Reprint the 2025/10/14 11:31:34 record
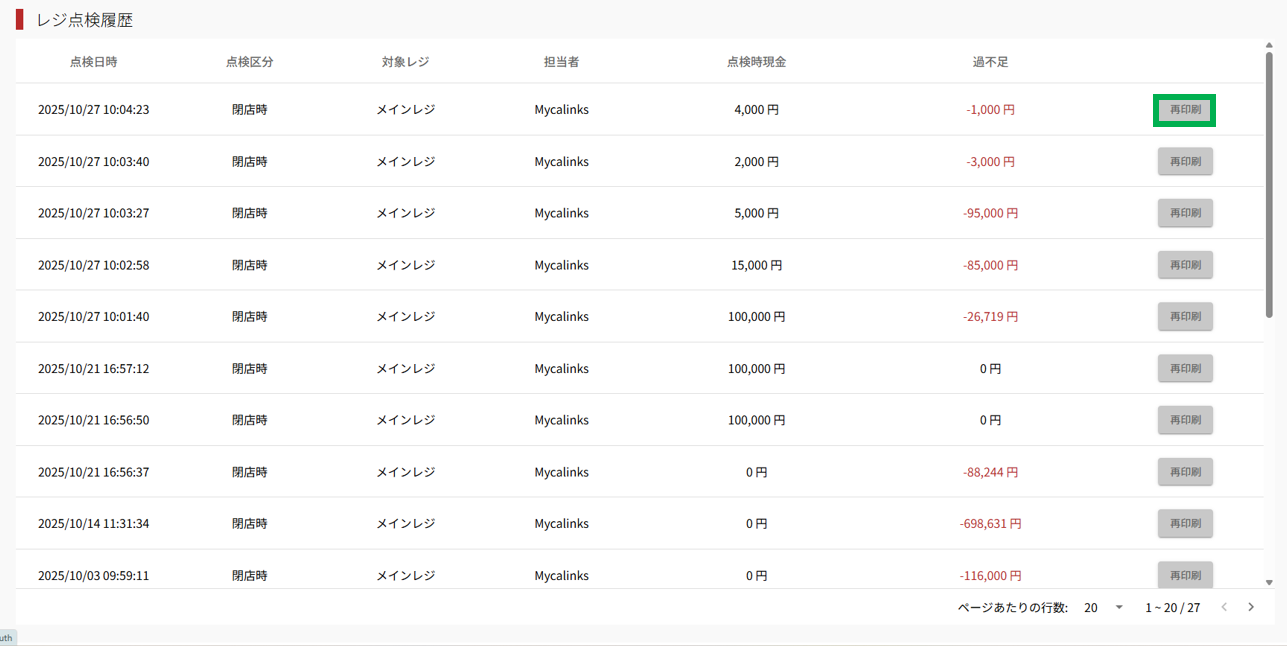Viewport: 1287px width, 646px height. [1185, 523]
